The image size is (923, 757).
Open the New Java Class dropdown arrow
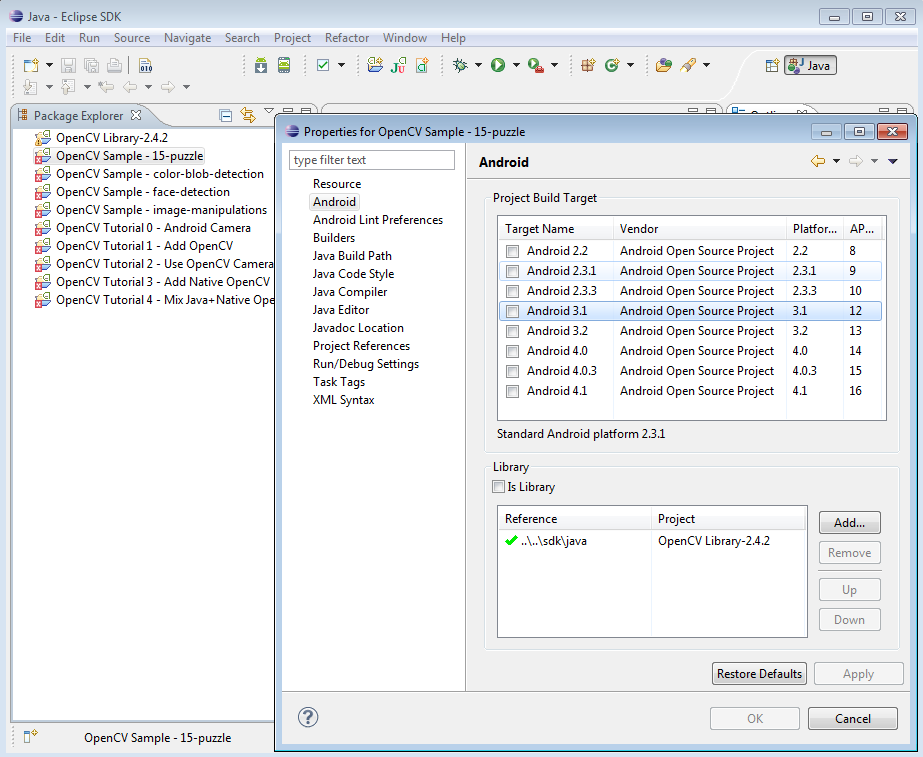630,65
